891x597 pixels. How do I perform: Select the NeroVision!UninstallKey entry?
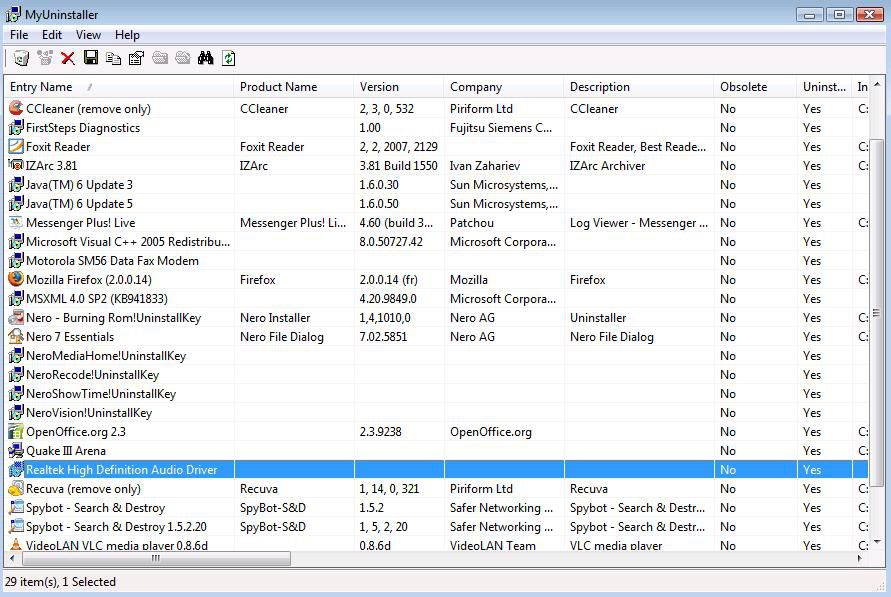tap(89, 412)
